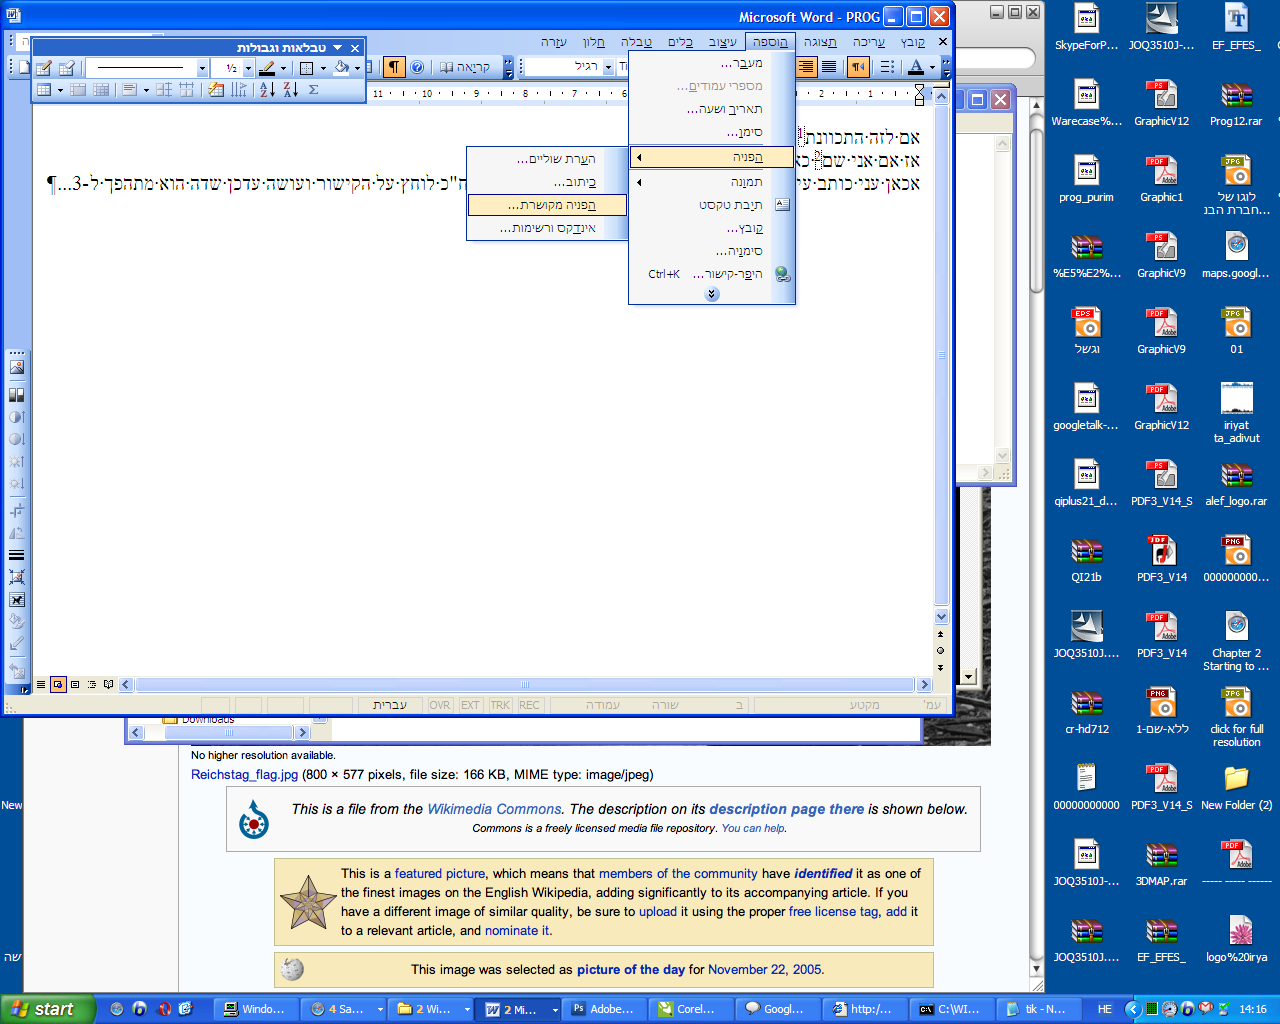Follow the Wikimedia Commons link
This screenshot has width=1280, height=1024.
494,809
